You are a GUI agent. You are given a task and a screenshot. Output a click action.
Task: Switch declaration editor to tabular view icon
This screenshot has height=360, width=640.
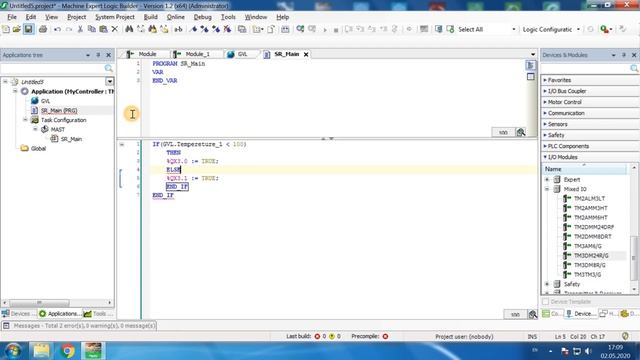[531, 77]
